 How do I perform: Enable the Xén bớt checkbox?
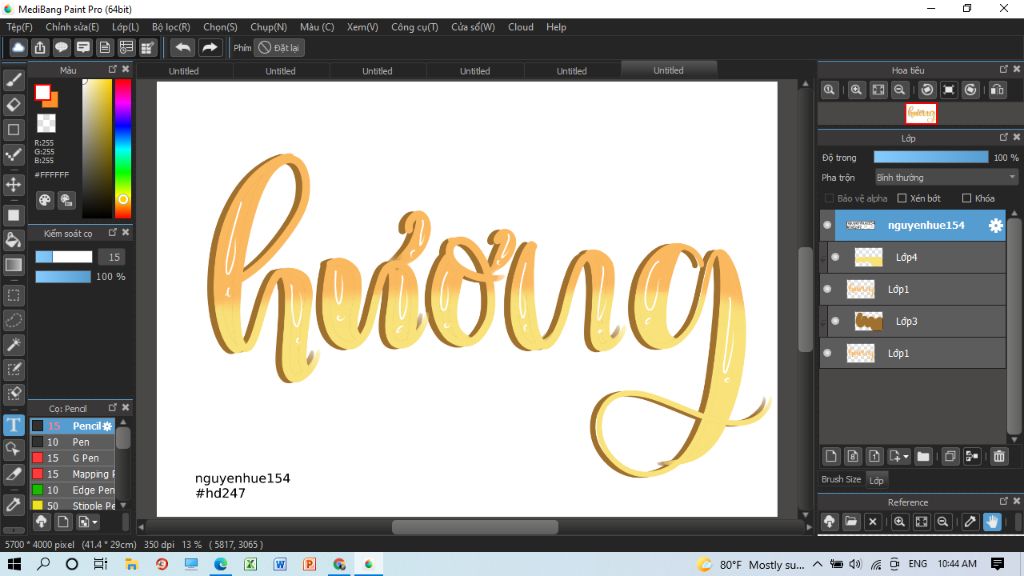click(x=902, y=198)
